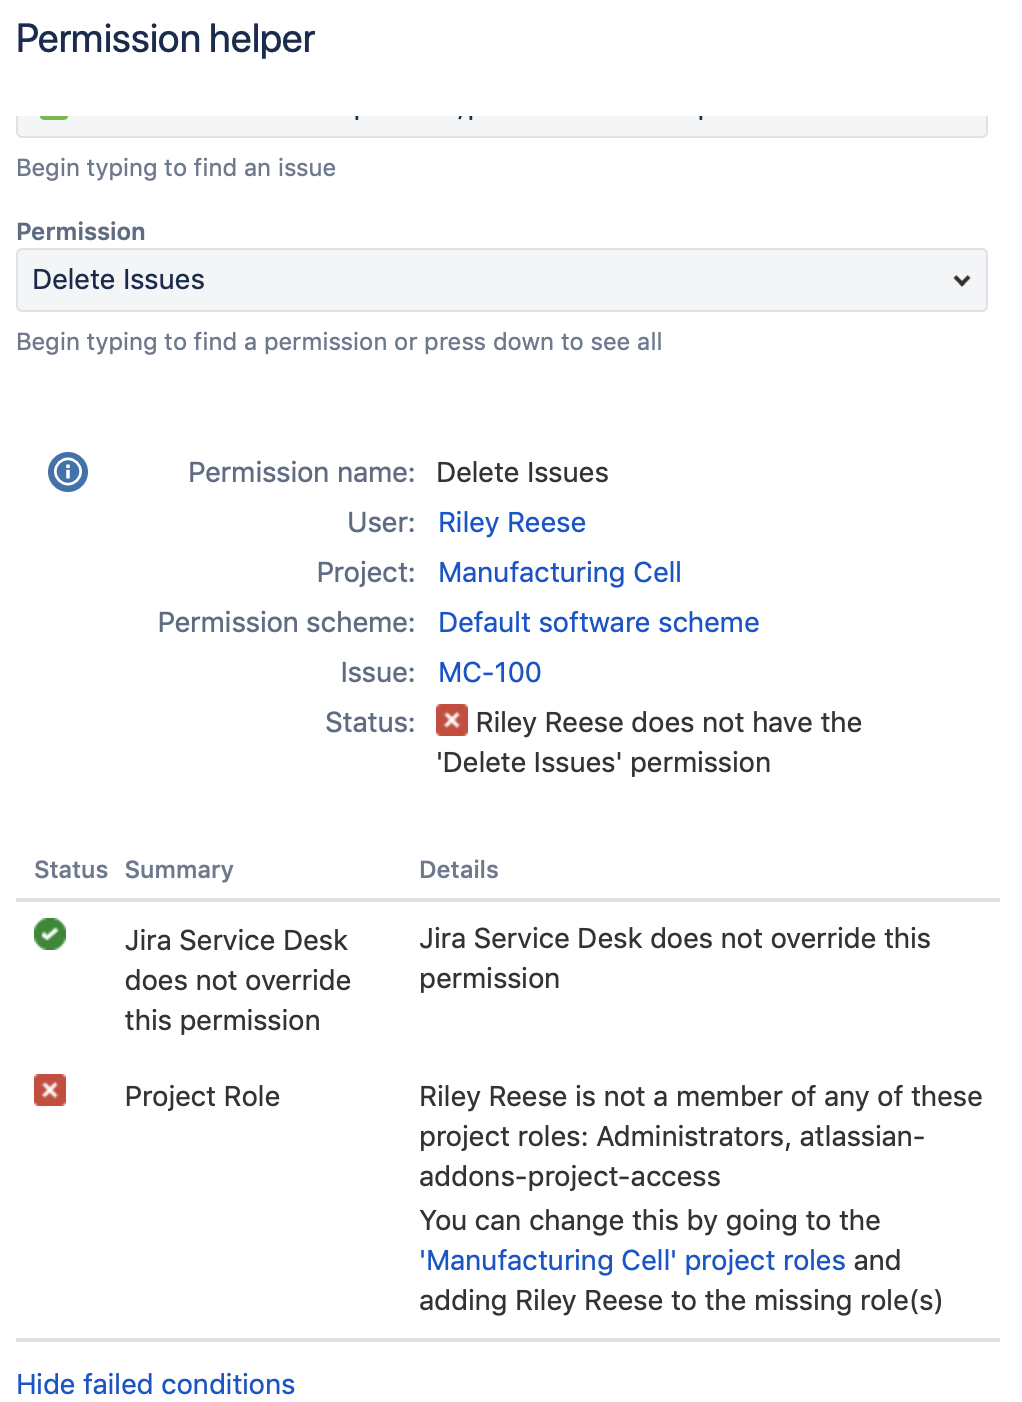The image size is (1022, 1402).
Task: Click the Permission field label
Action: coord(81,231)
